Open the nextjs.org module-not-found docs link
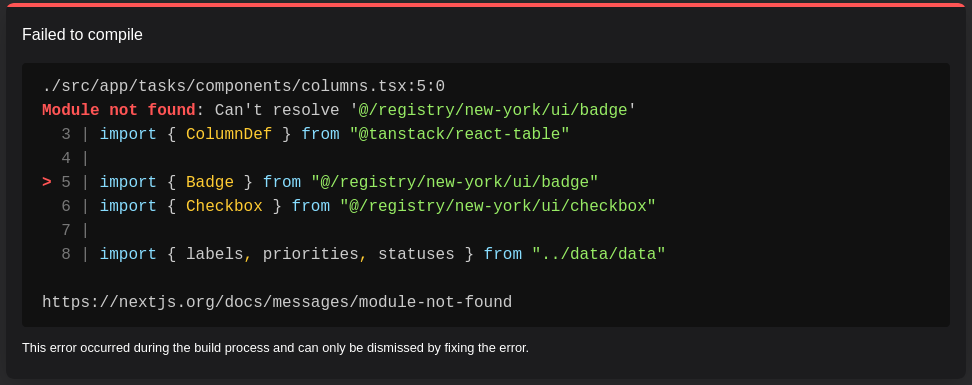The height and width of the screenshot is (385, 972). point(277,303)
